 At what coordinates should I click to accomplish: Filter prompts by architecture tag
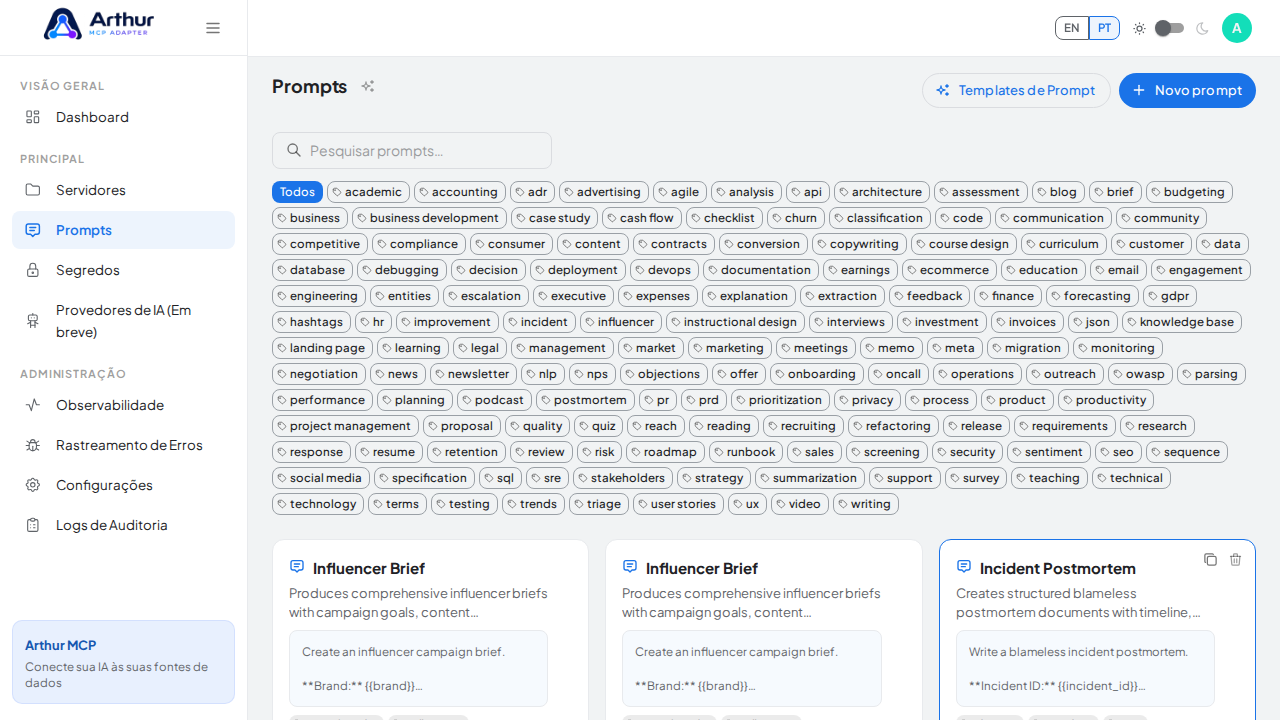882,192
